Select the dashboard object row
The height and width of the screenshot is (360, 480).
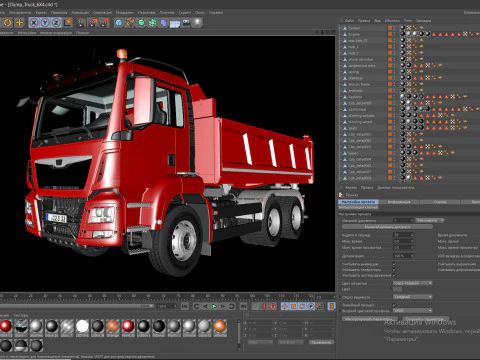pyautogui.click(x=357, y=109)
